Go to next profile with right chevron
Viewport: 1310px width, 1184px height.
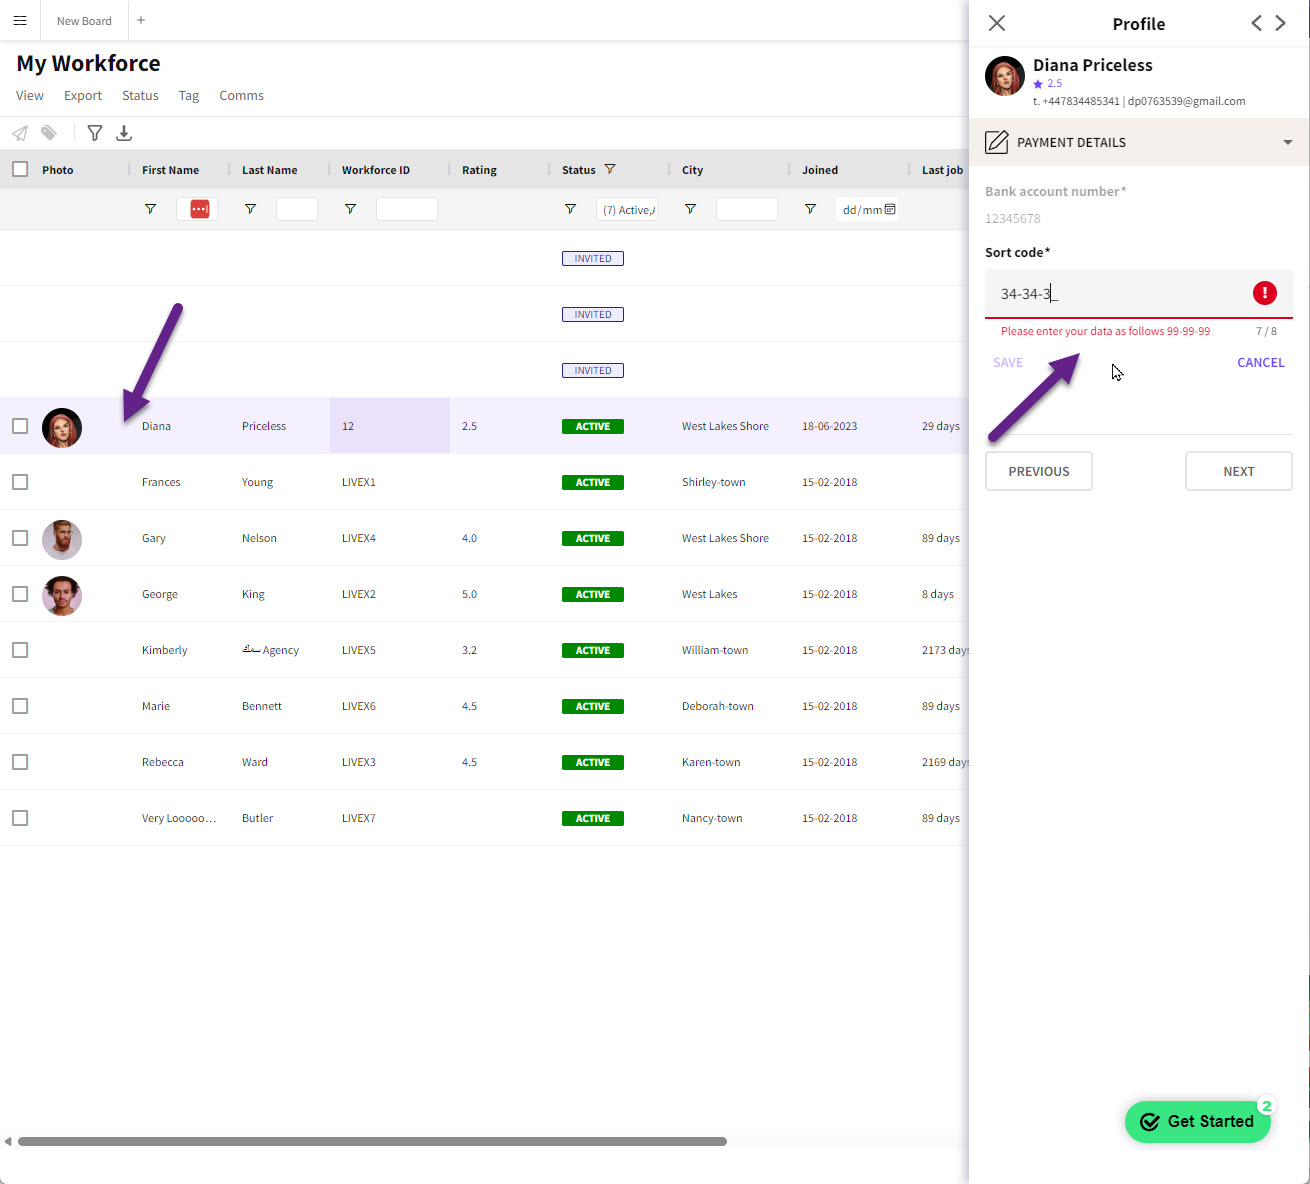click(1281, 23)
